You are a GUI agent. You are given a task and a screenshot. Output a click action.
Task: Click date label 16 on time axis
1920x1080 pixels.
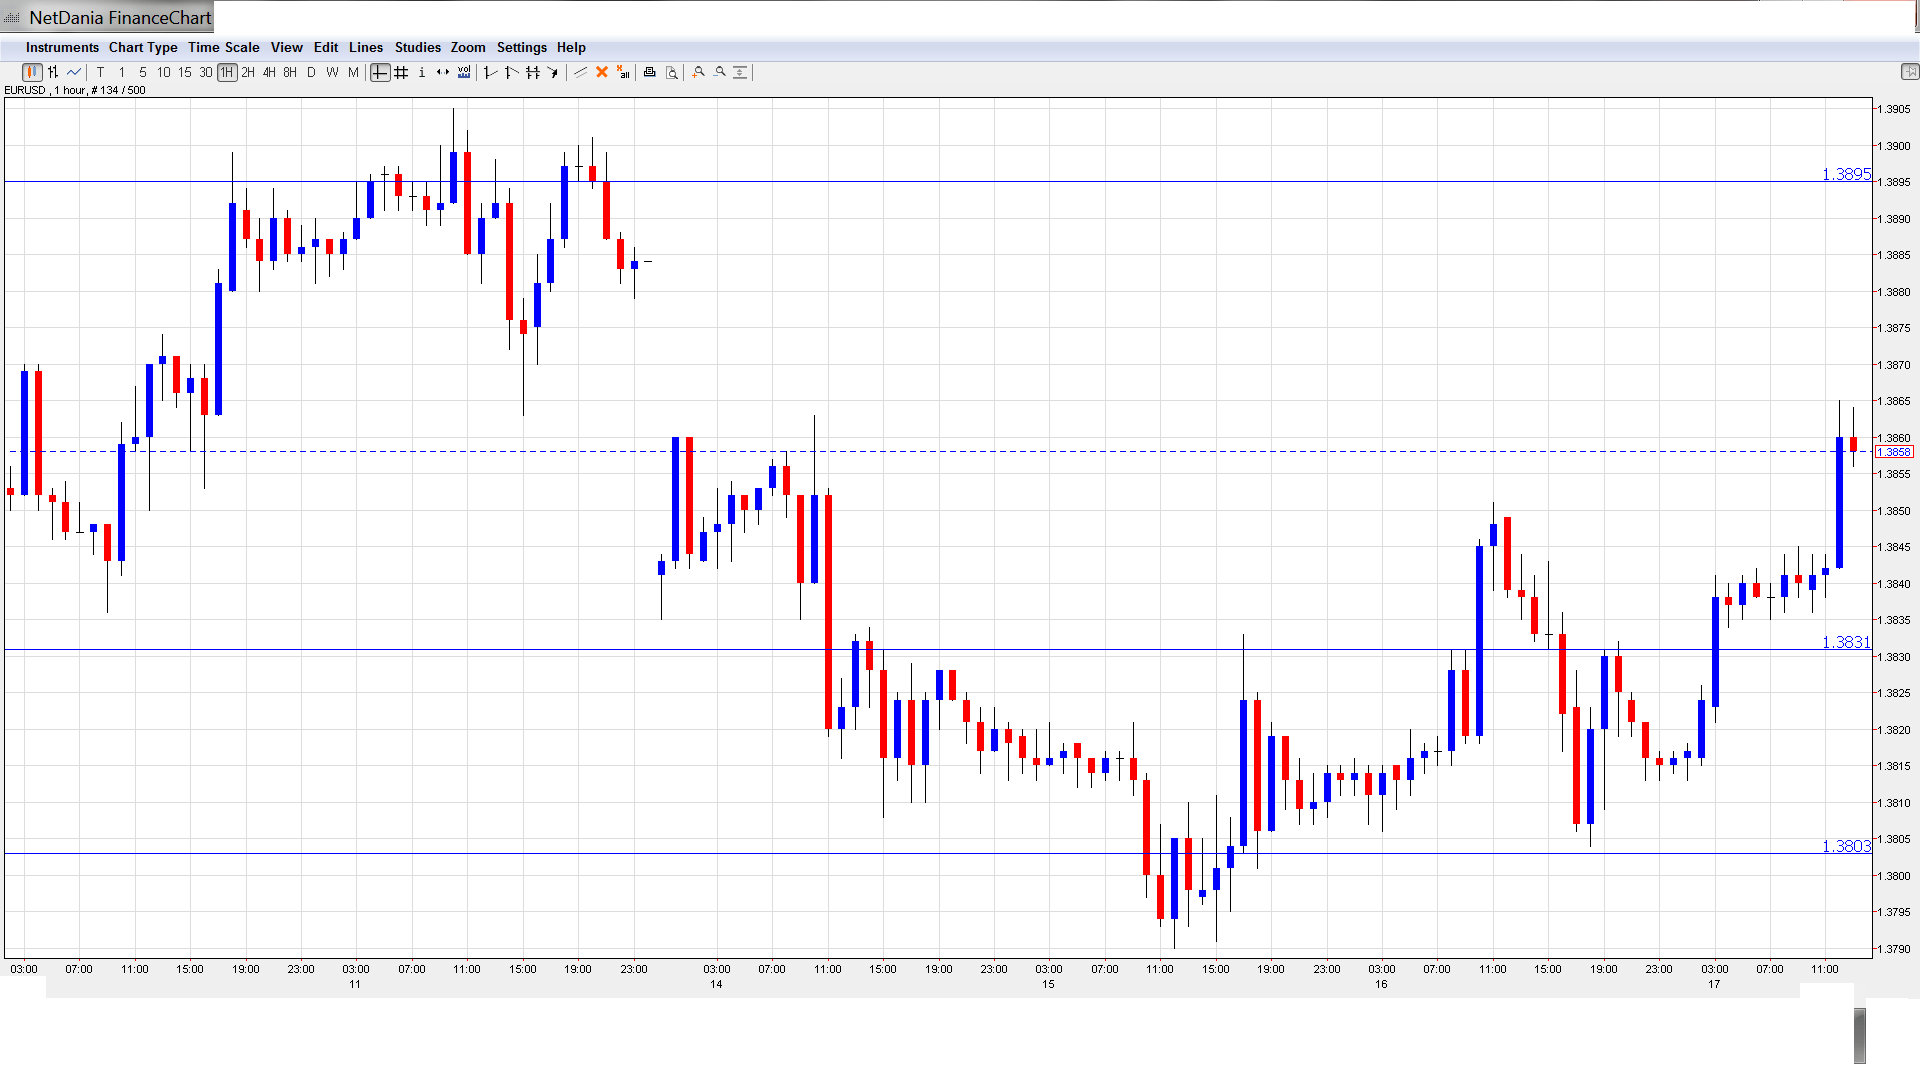1381,984
